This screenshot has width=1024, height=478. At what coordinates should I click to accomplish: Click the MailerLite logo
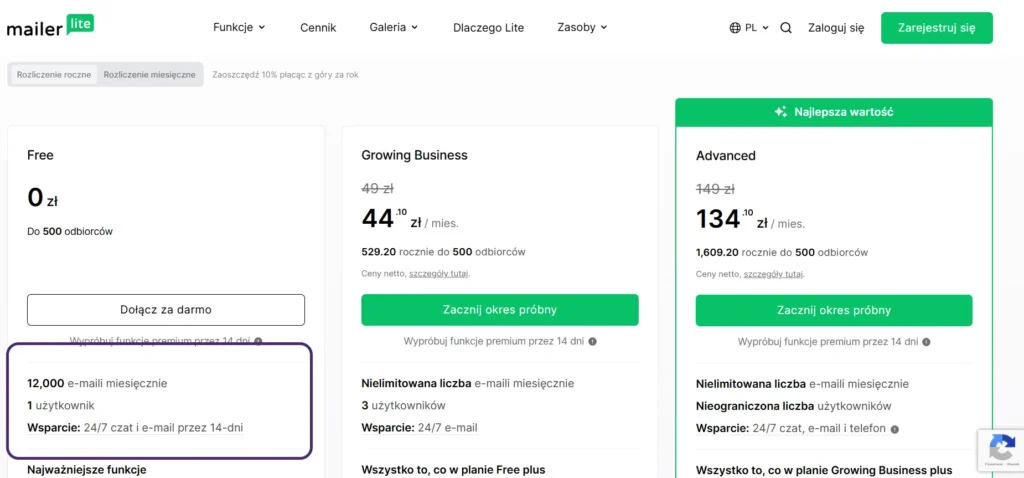50,27
